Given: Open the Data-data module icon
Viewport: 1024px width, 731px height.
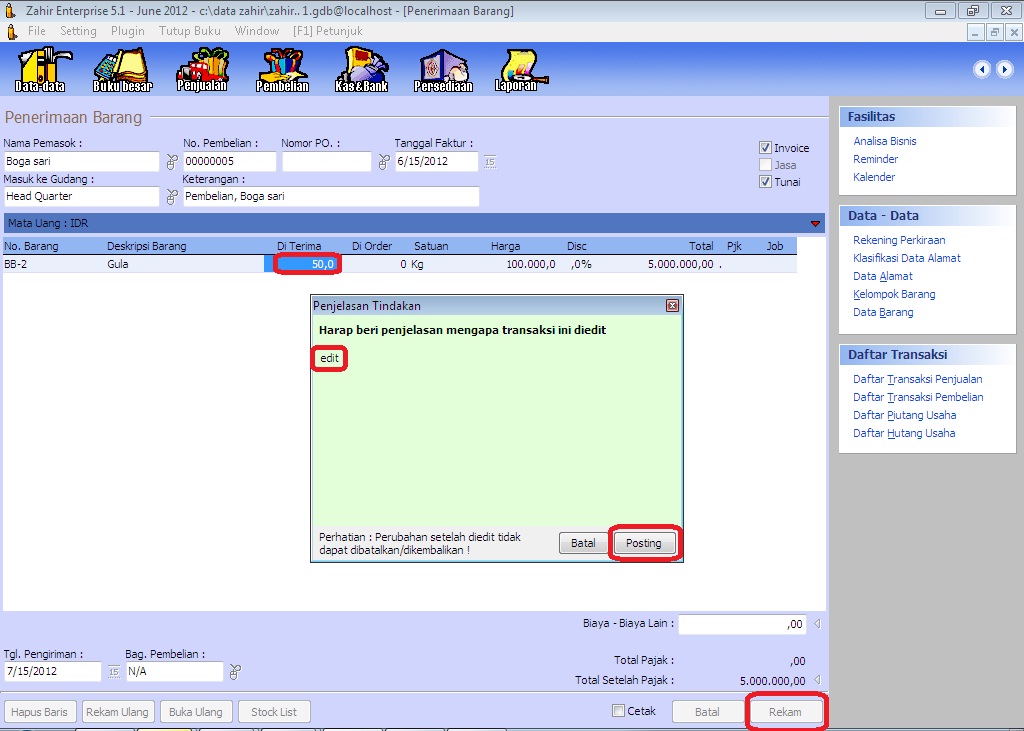Looking at the screenshot, I should pos(40,70).
